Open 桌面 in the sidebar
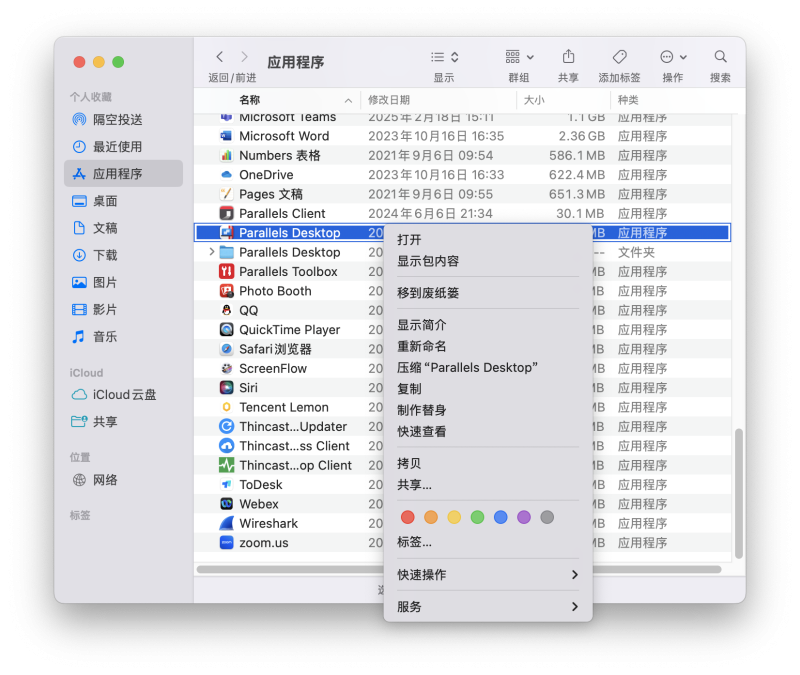 [123, 201]
